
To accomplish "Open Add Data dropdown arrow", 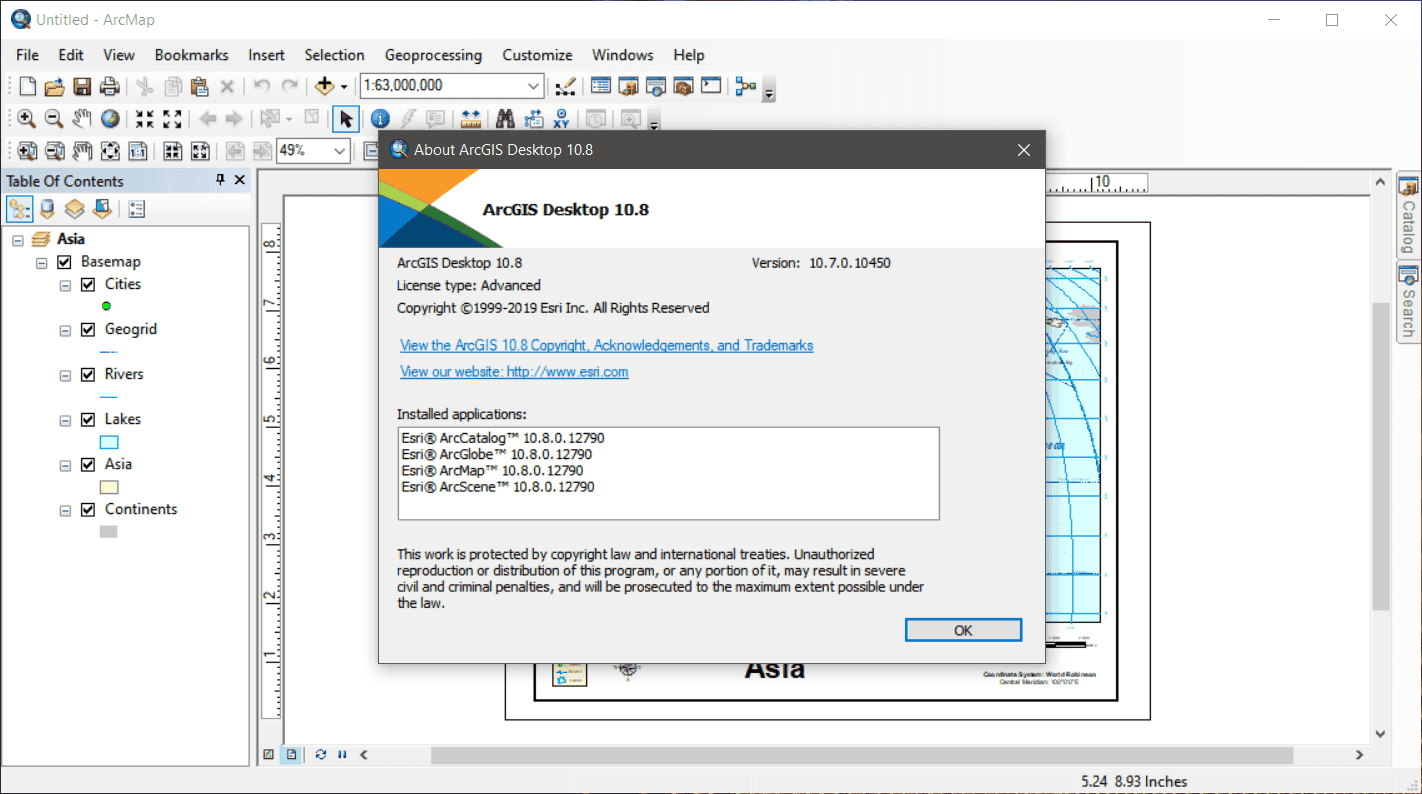I will 343,86.
